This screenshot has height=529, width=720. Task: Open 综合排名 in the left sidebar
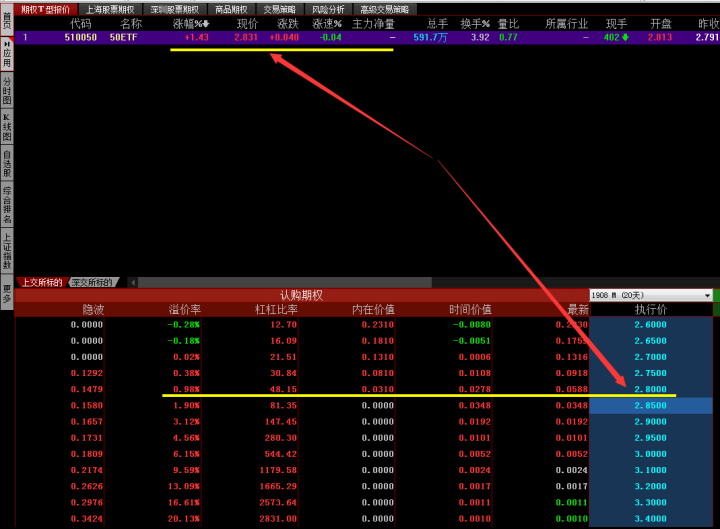(x=7, y=205)
